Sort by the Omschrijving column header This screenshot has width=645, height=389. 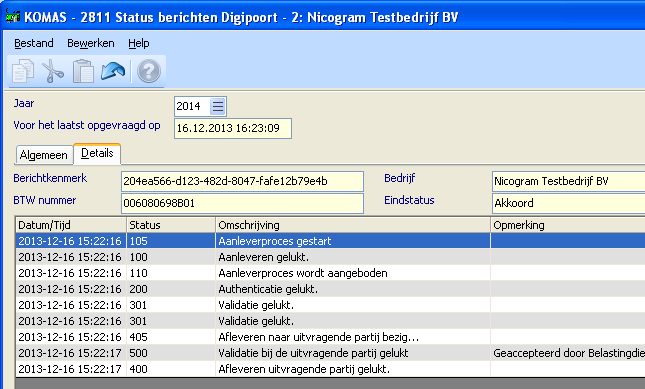[353, 225]
